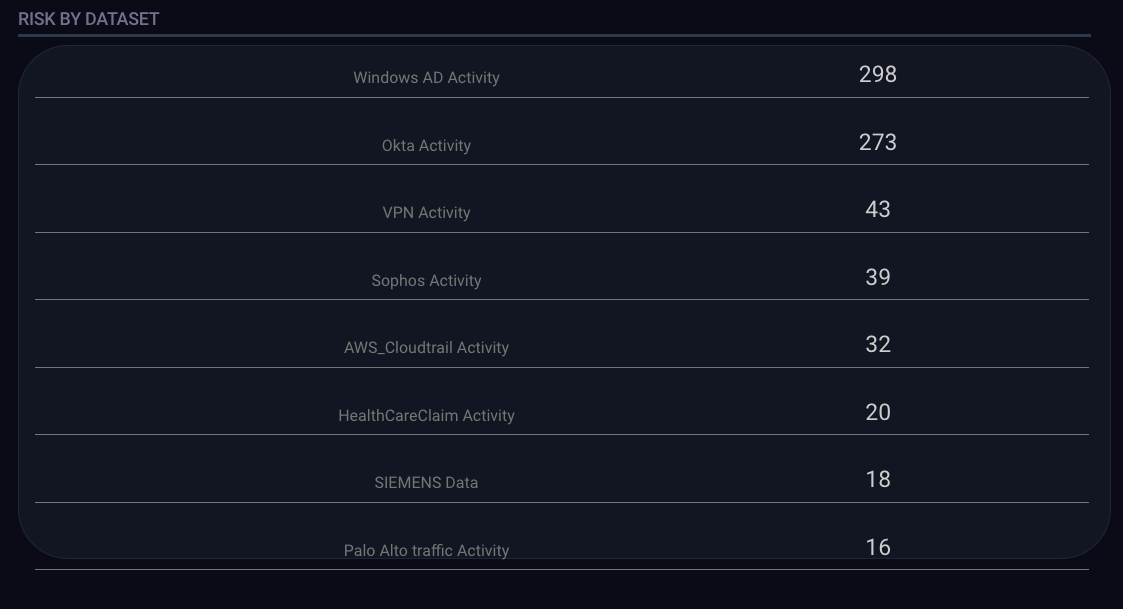Click the HealthCareClaim risk count 20
1123x609 pixels.
[x=877, y=413]
